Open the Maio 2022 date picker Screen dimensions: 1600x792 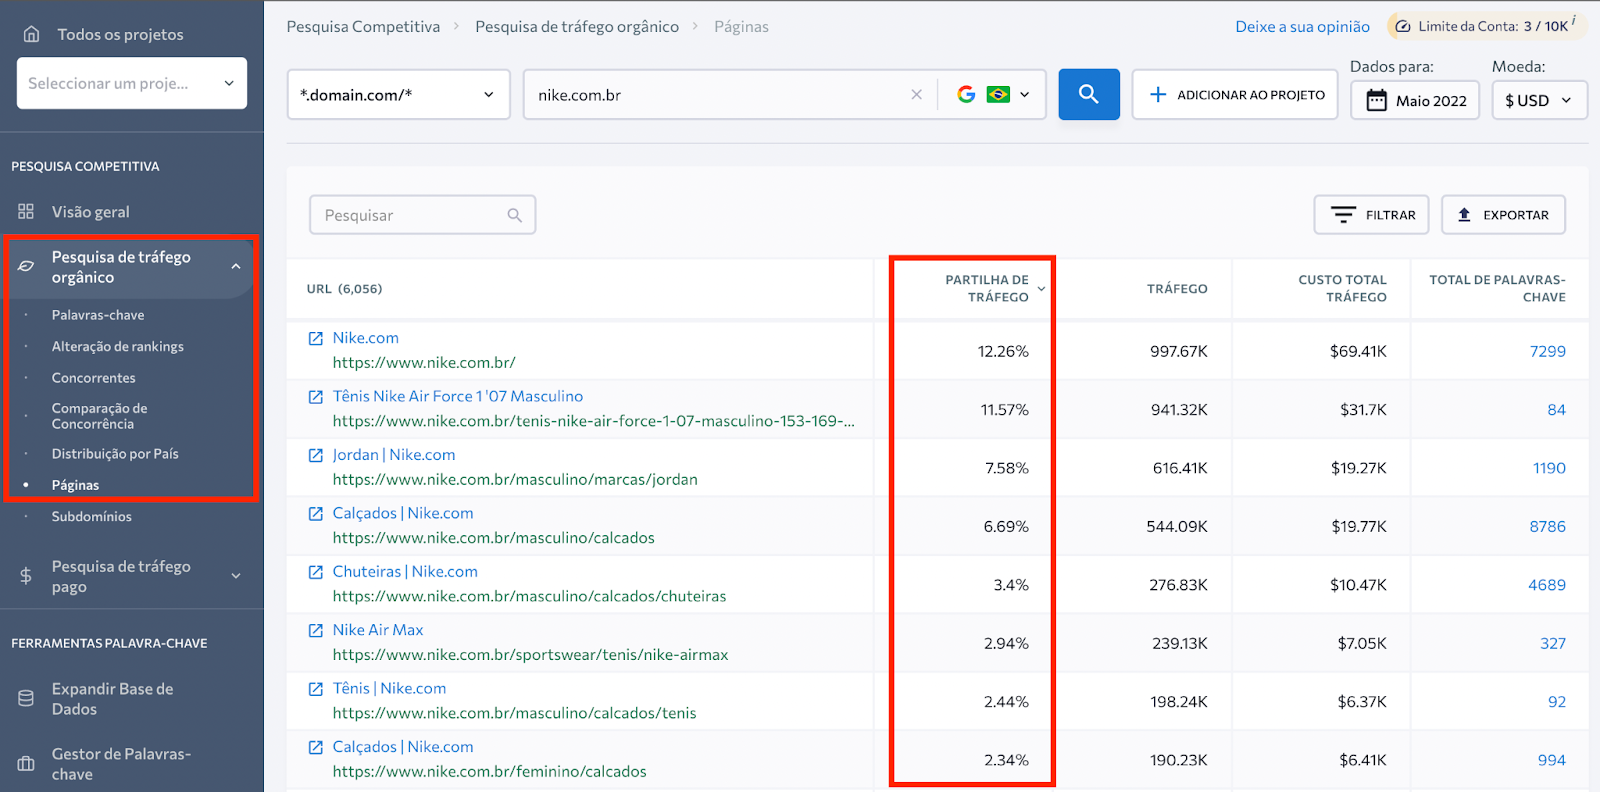tap(1415, 100)
